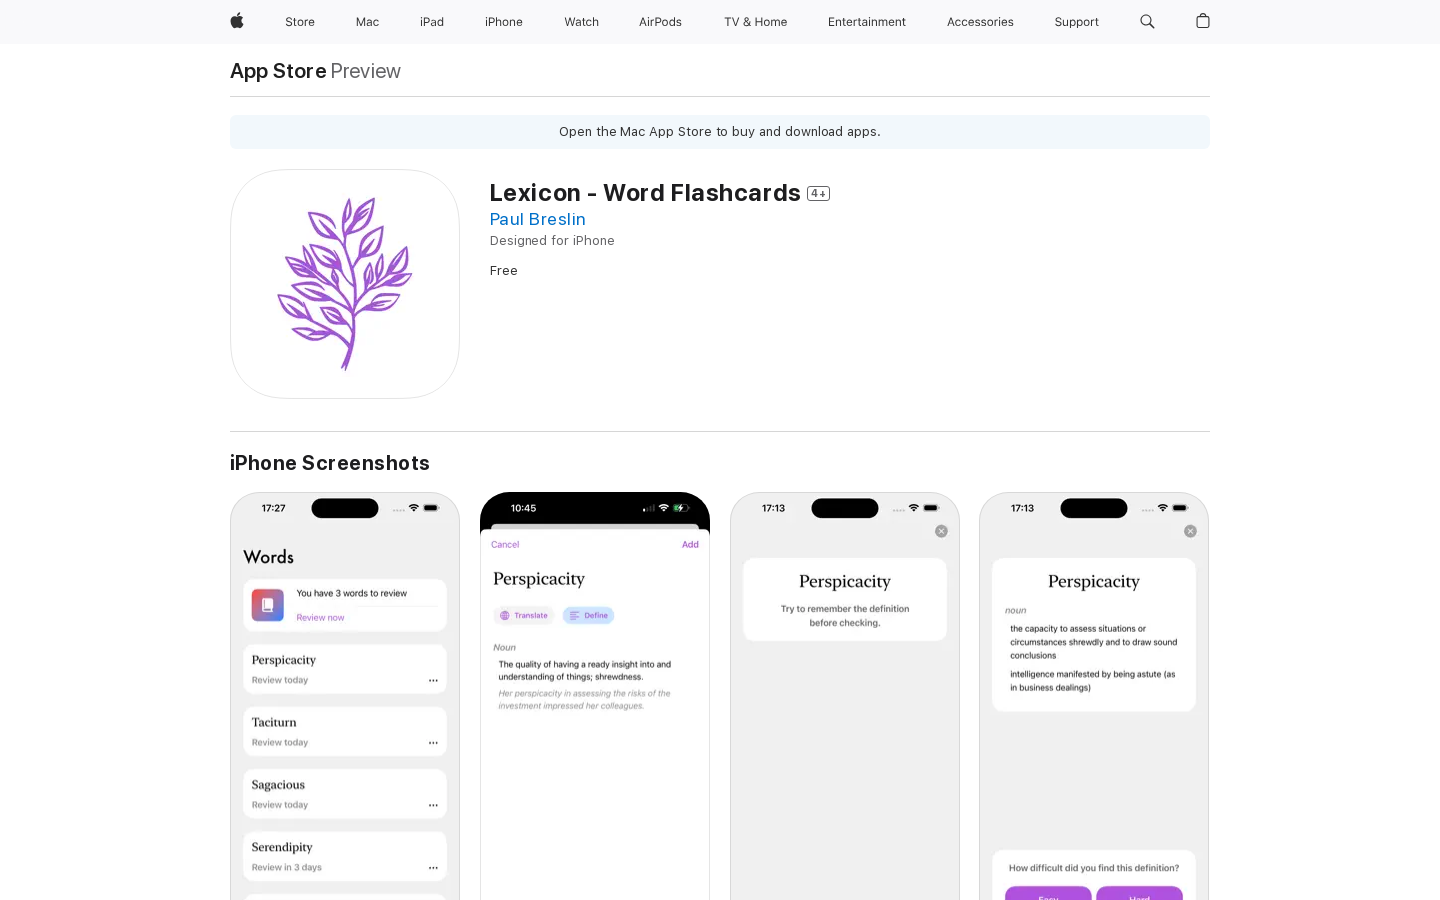
Task: Click the 'Free' price label
Action: pos(504,271)
